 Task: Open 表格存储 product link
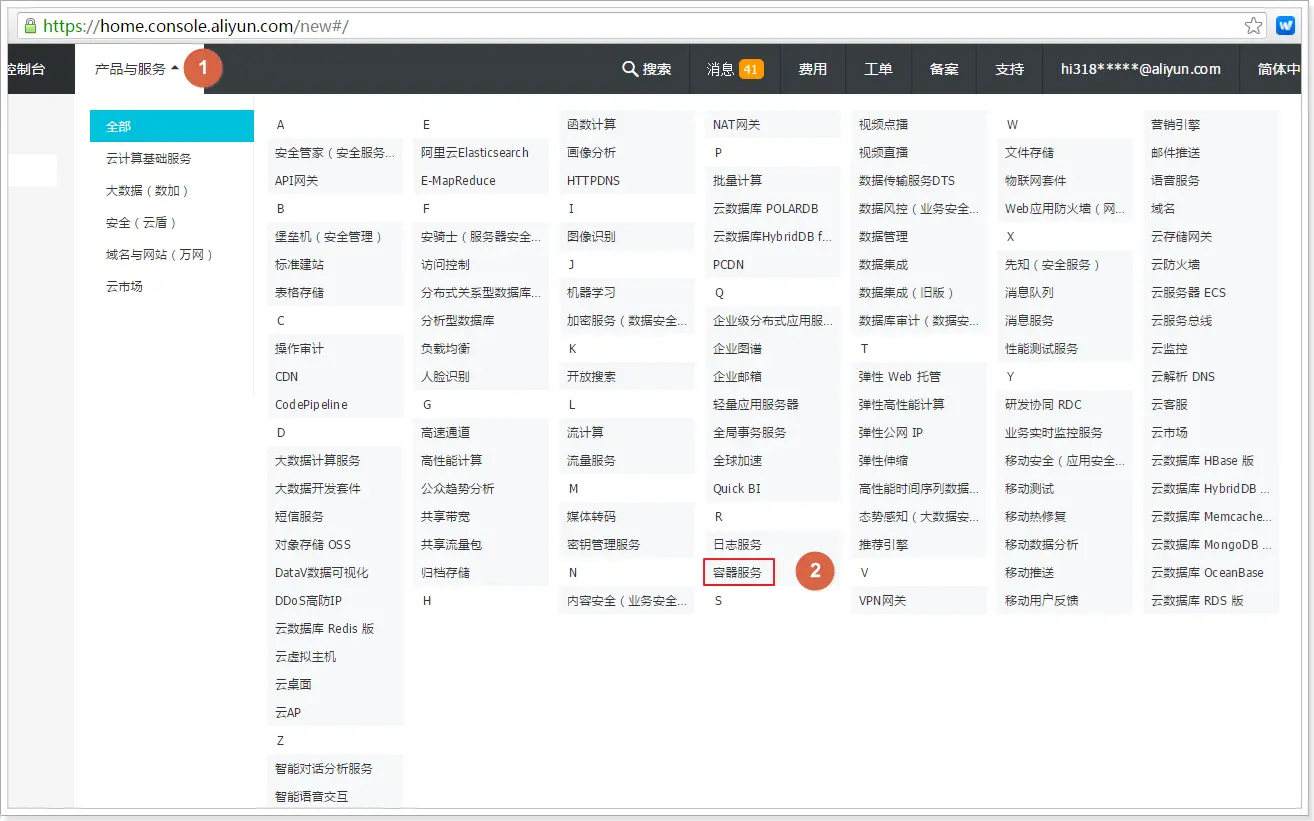[299, 293]
